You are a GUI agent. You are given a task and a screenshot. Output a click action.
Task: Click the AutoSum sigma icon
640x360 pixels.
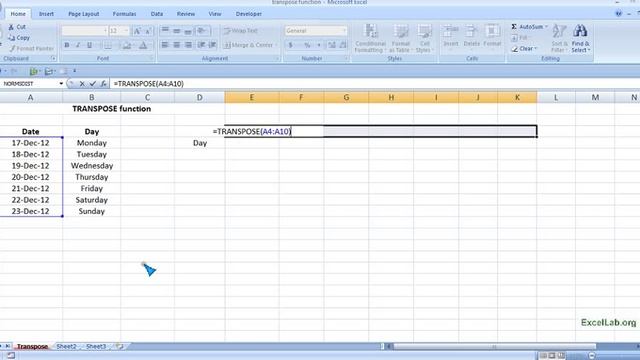click(514, 27)
